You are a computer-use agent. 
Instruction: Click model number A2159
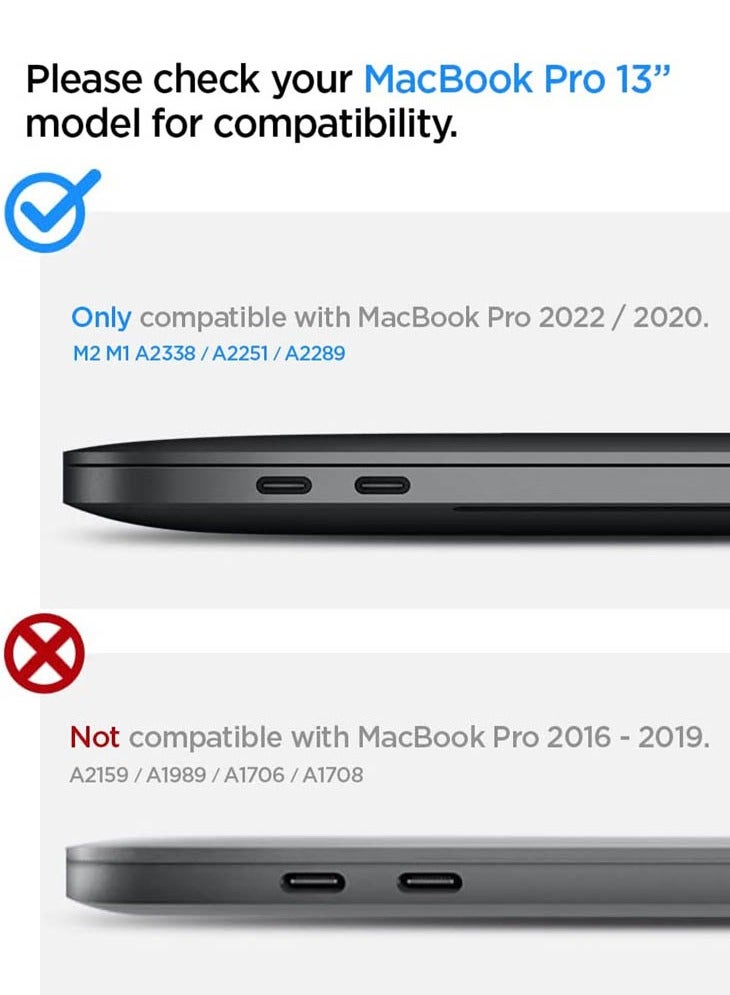[x=99, y=775]
